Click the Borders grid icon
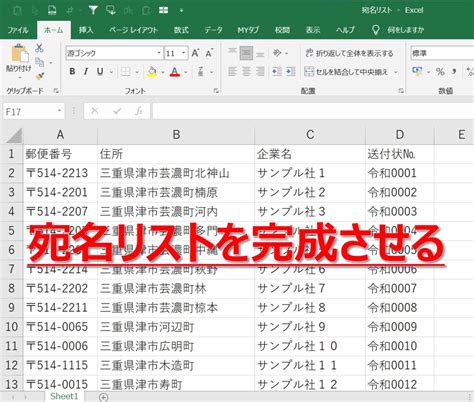 coord(126,72)
